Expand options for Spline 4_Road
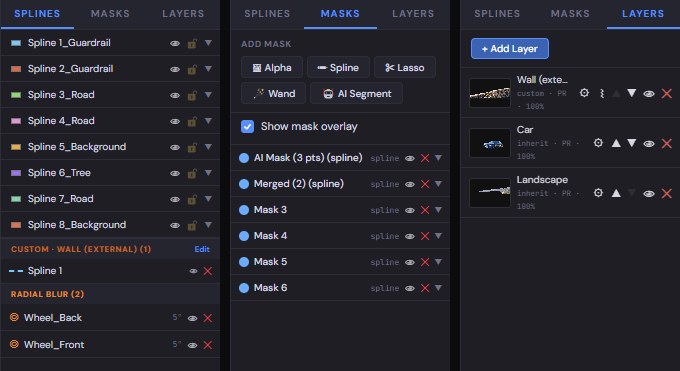Screen dimensions: 680x371 point(208,121)
